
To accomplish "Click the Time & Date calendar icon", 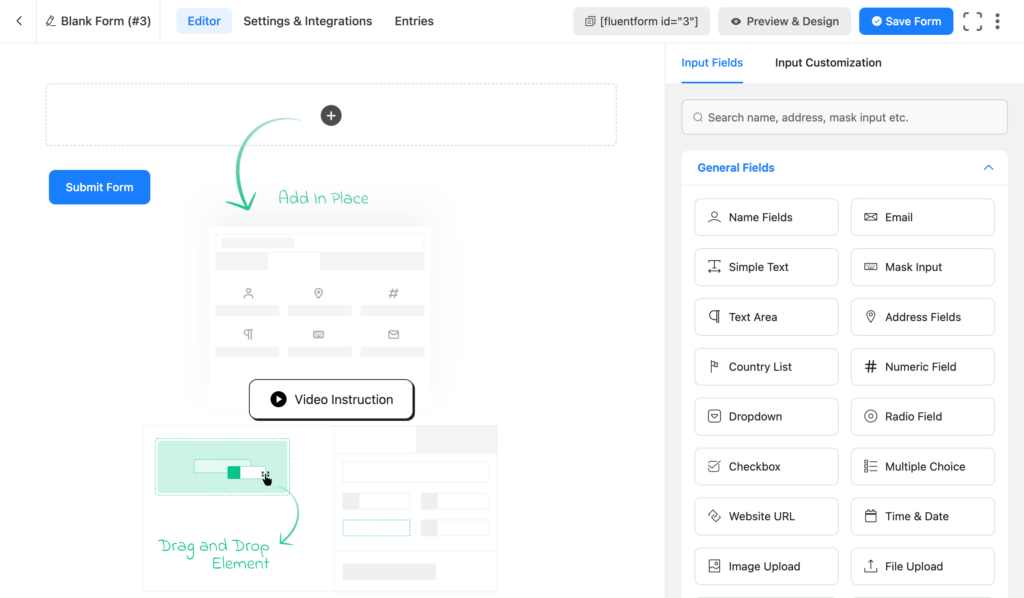I will pos(871,516).
